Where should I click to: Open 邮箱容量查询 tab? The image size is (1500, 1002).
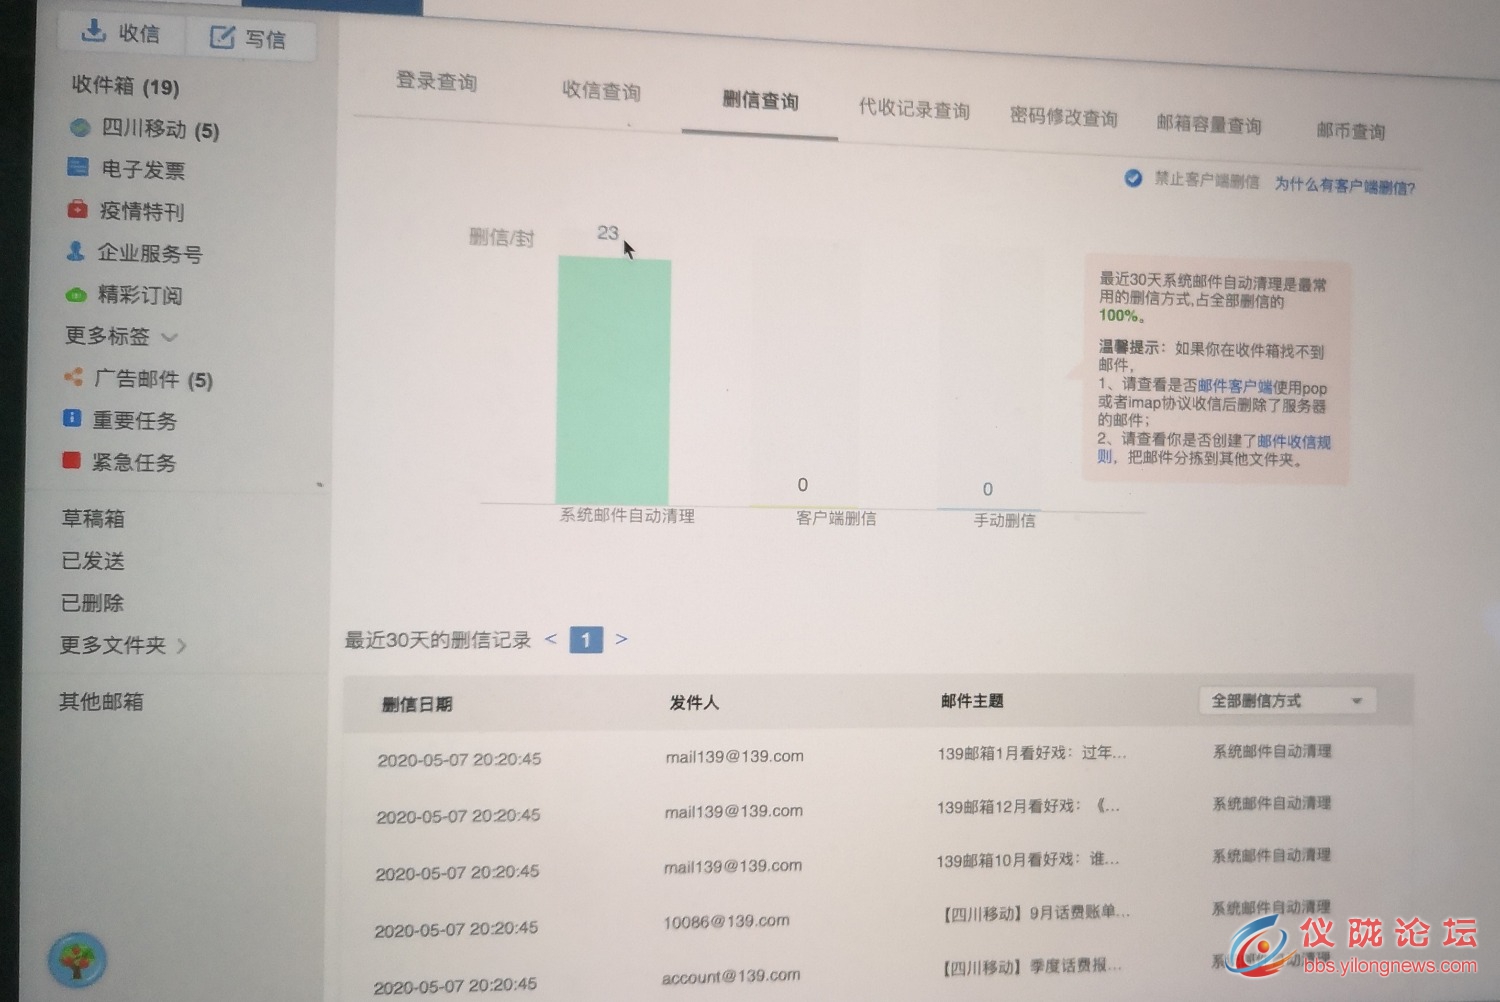pyautogui.click(x=1209, y=124)
